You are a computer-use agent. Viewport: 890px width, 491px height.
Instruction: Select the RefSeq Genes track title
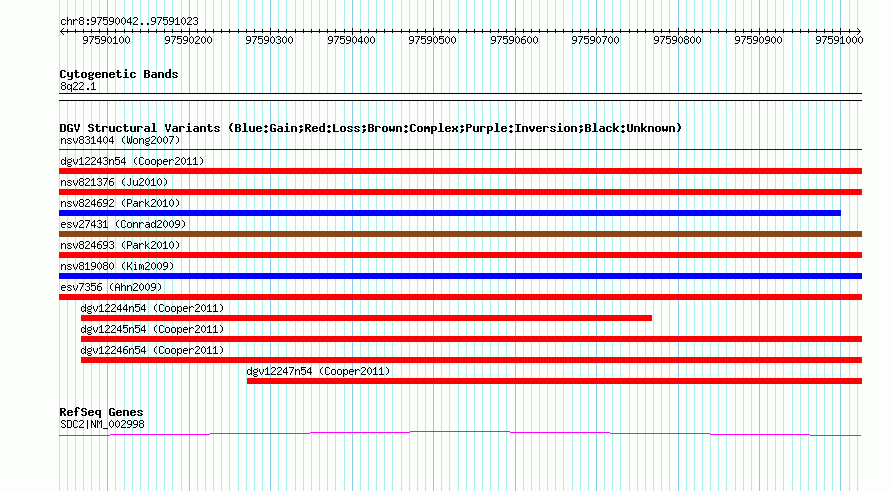pos(102,412)
